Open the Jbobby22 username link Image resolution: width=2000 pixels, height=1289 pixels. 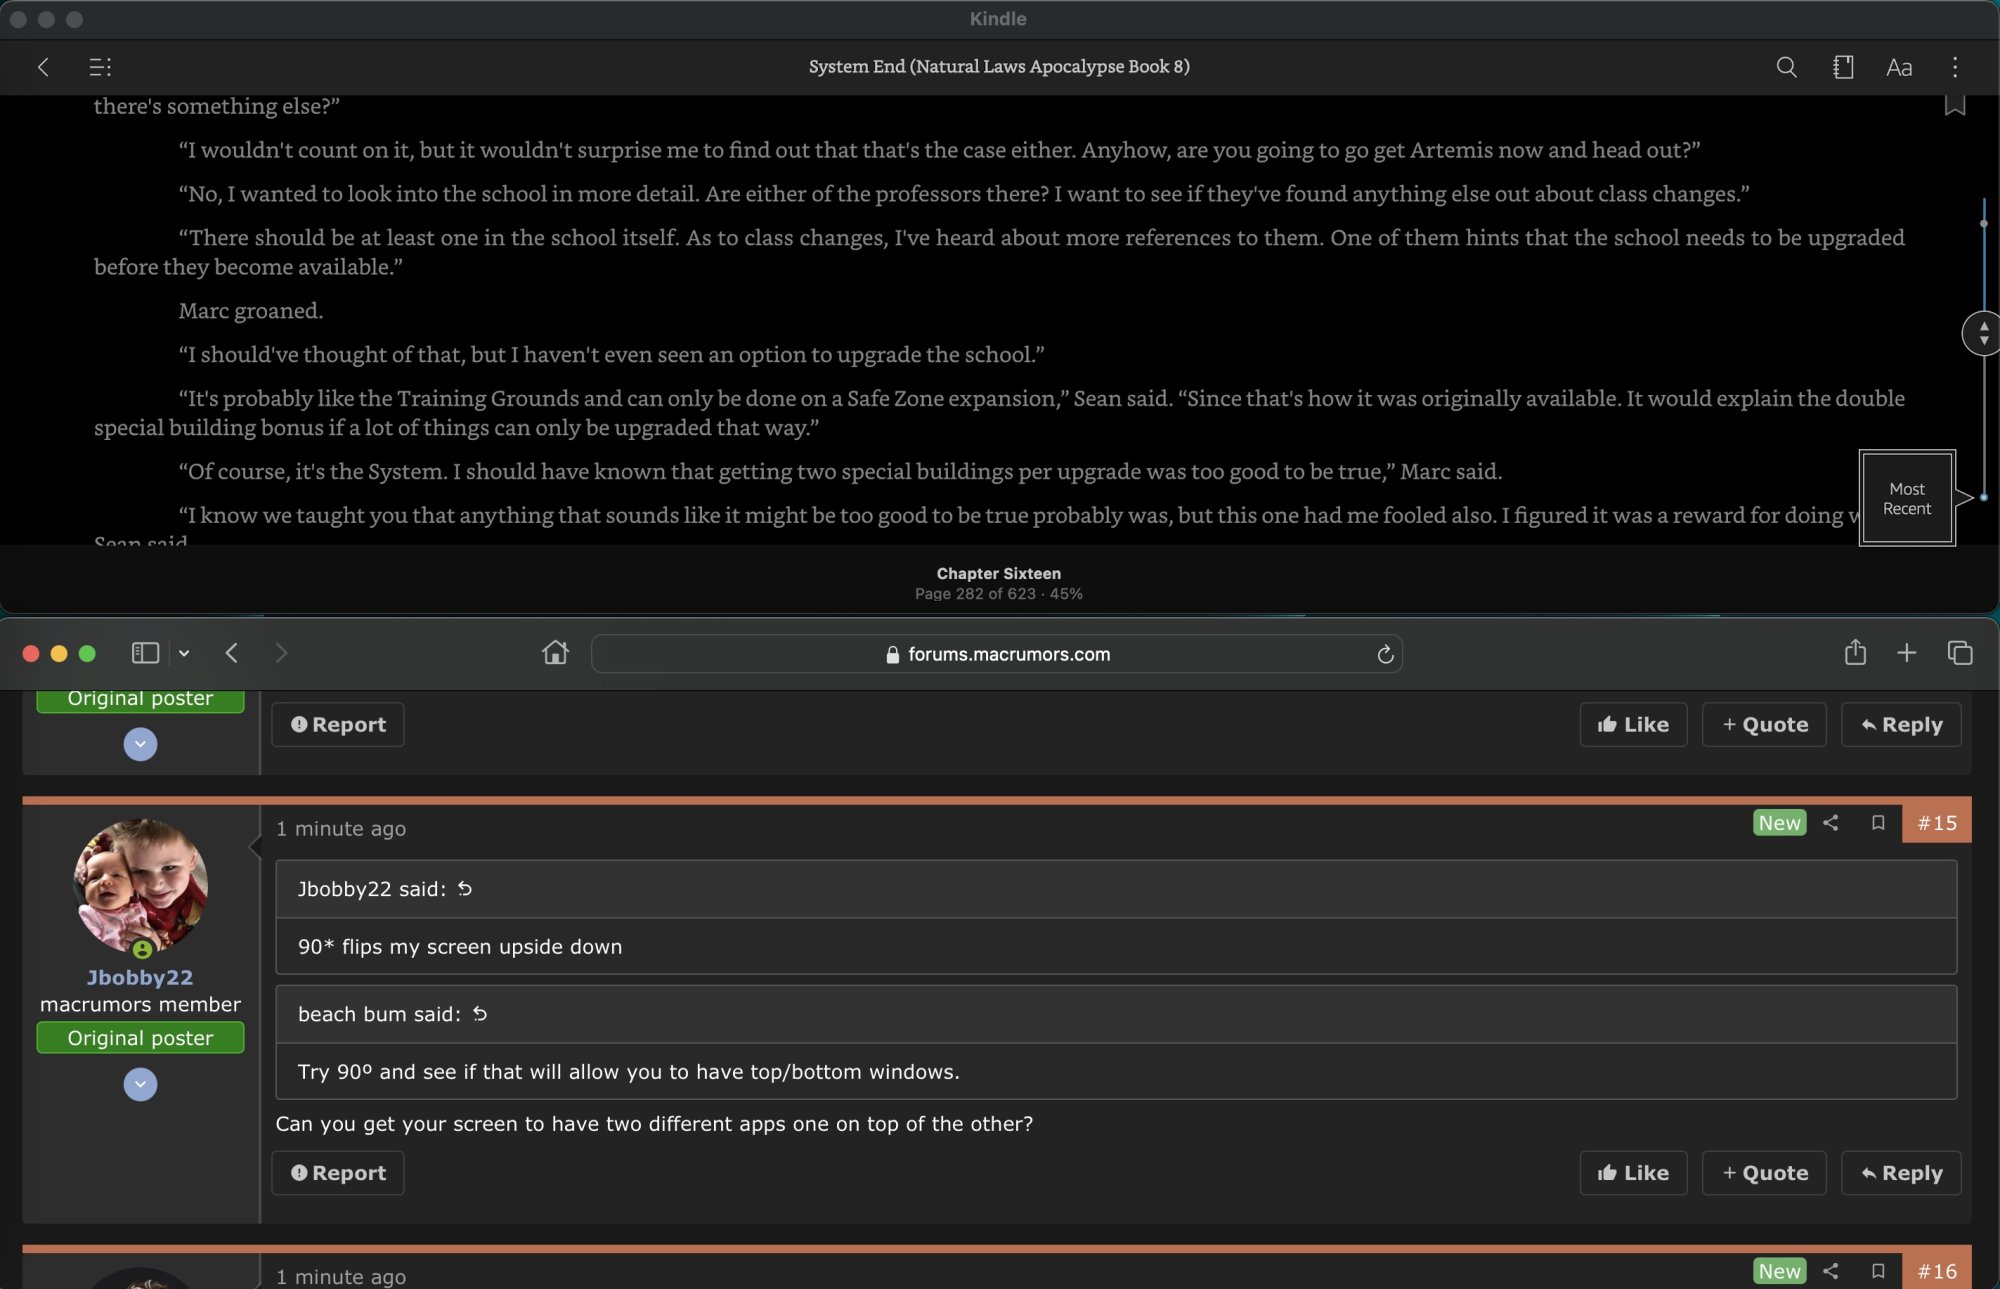[140, 977]
